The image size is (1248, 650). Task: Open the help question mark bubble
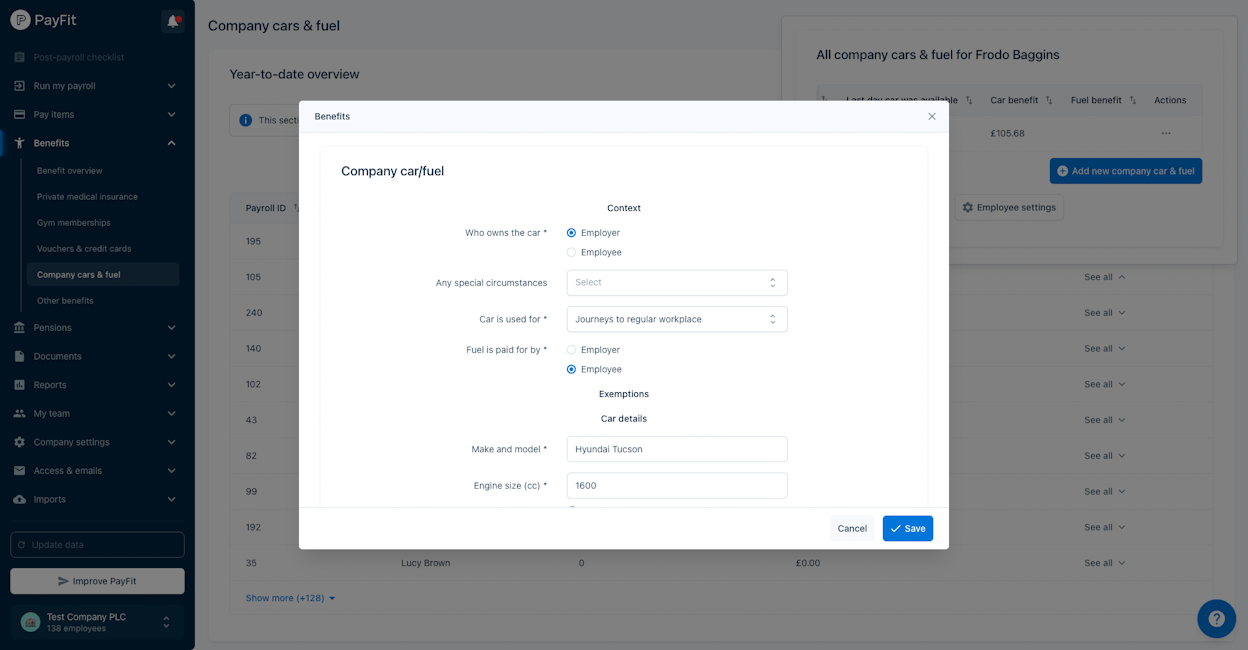pos(1216,619)
